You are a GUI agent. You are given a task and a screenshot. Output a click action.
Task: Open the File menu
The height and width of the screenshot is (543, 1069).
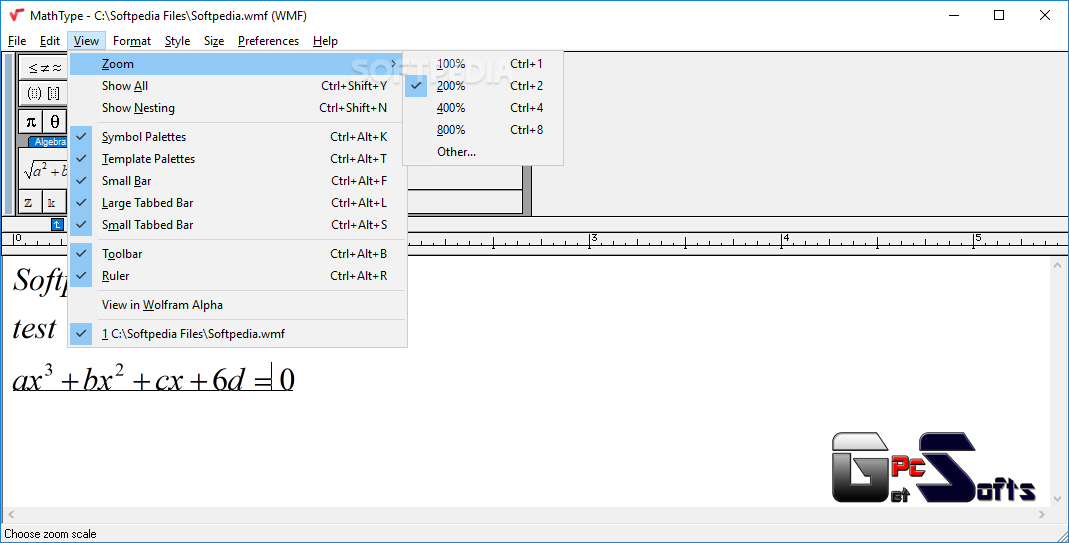[17, 41]
